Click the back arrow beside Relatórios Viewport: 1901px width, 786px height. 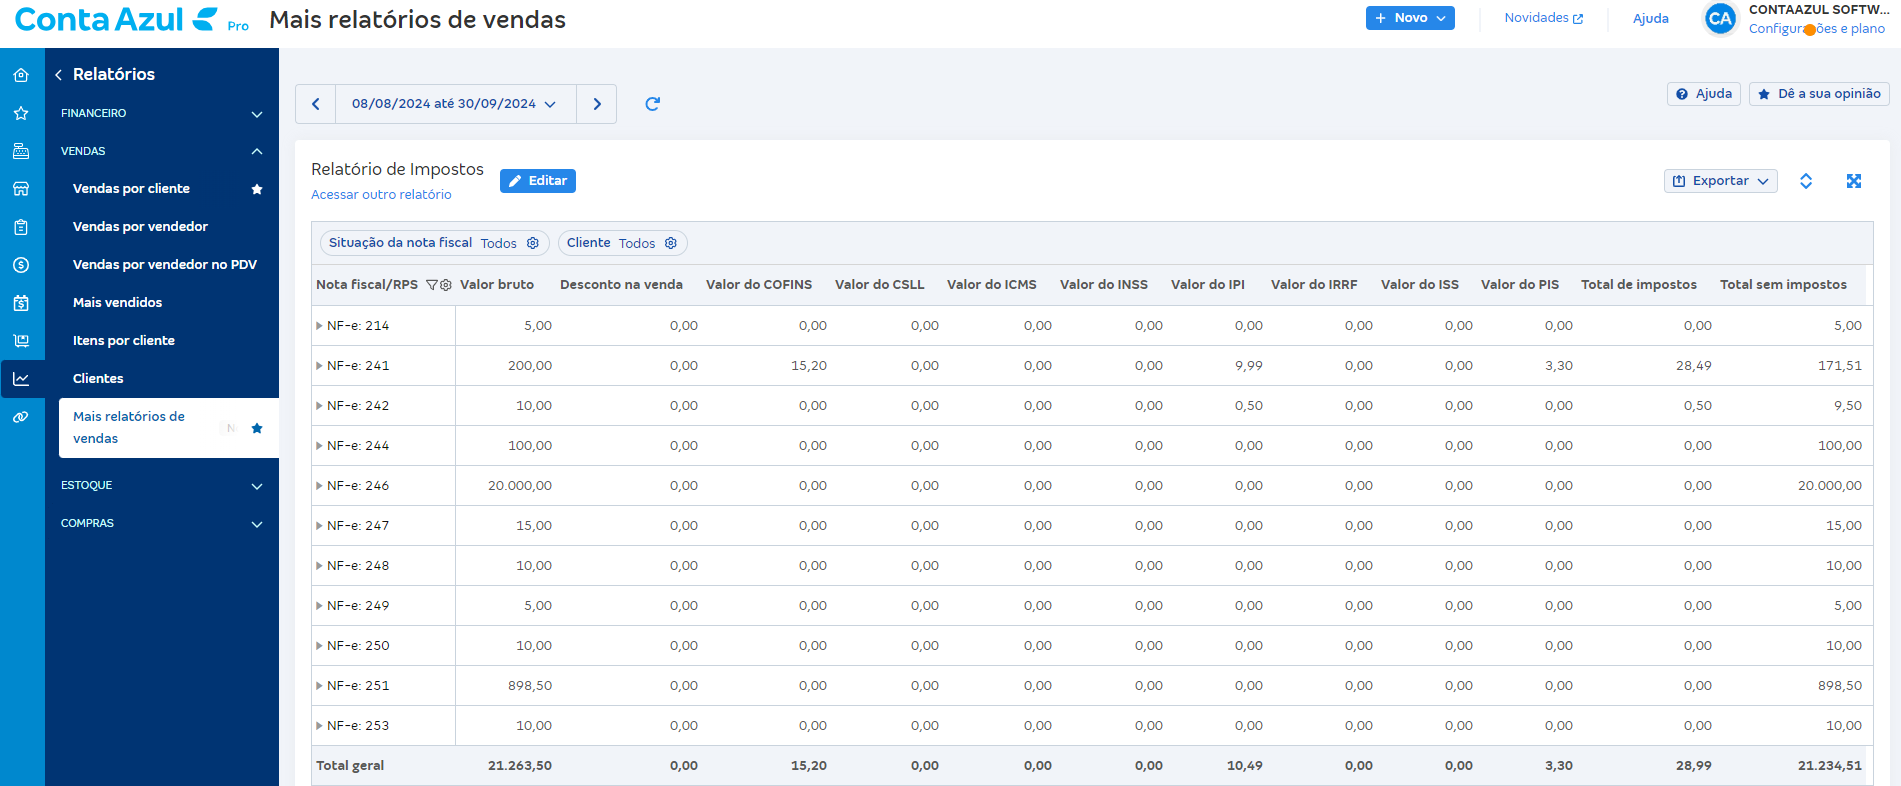coord(58,75)
